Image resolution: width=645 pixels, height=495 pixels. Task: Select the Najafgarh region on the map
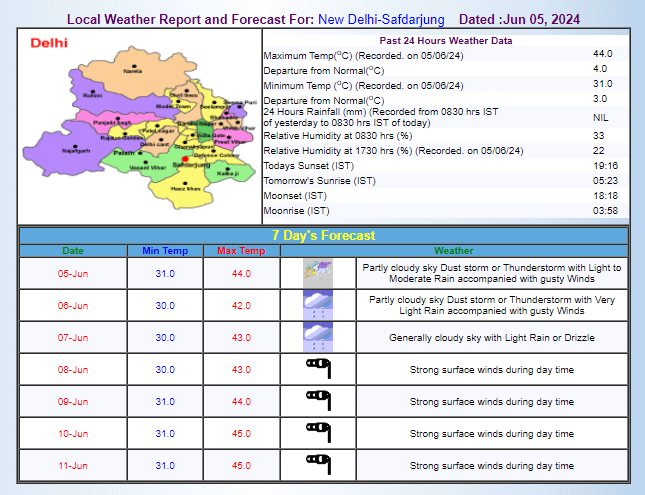(x=77, y=151)
